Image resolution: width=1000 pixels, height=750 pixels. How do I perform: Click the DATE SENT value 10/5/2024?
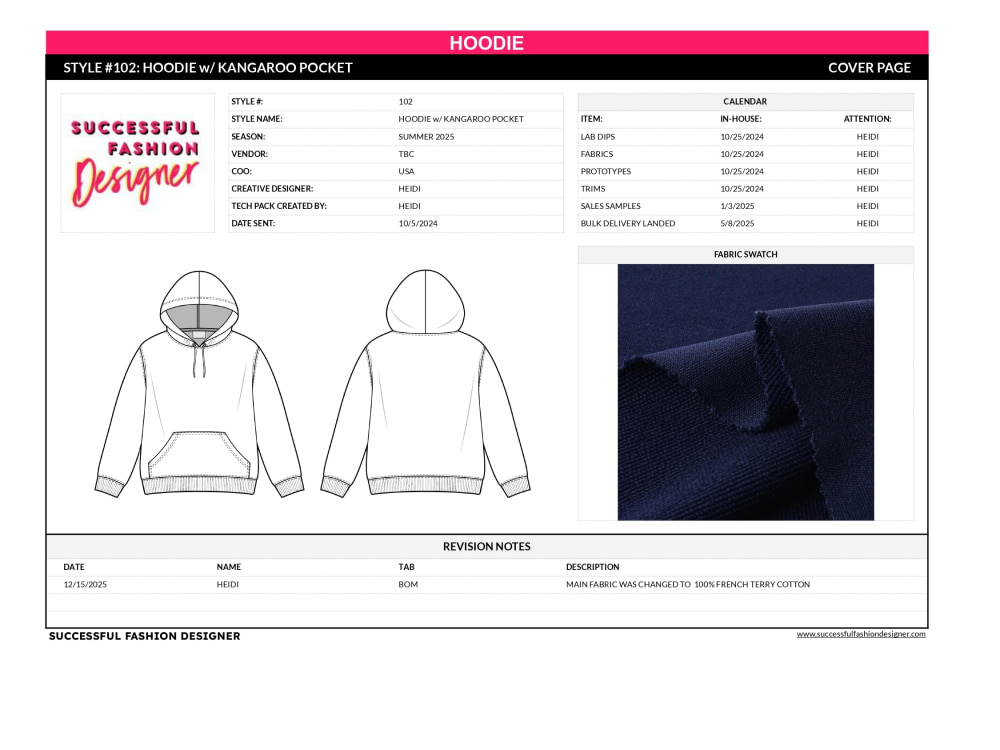(x=418, y=223)
